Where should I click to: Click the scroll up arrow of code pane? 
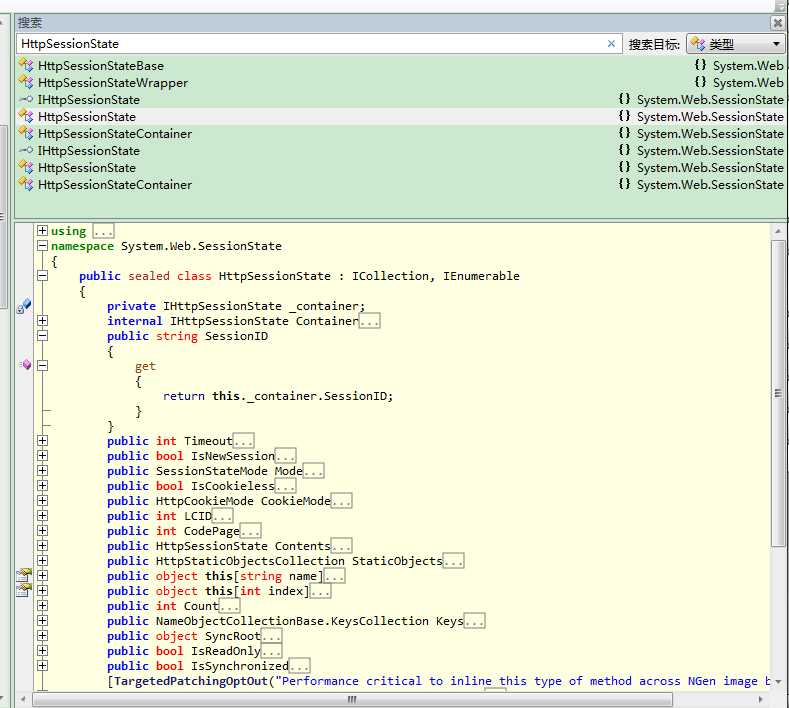(778, 231)
